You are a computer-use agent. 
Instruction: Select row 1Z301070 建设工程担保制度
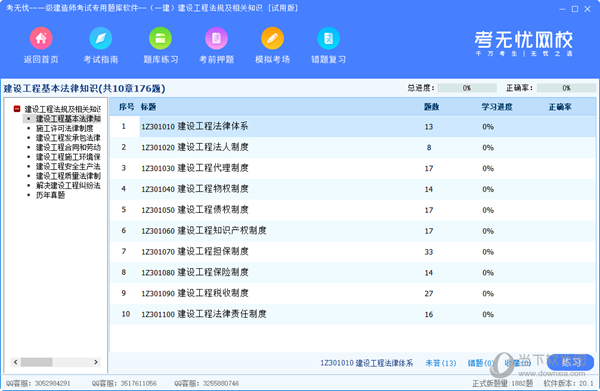click(x=353, y=252)
